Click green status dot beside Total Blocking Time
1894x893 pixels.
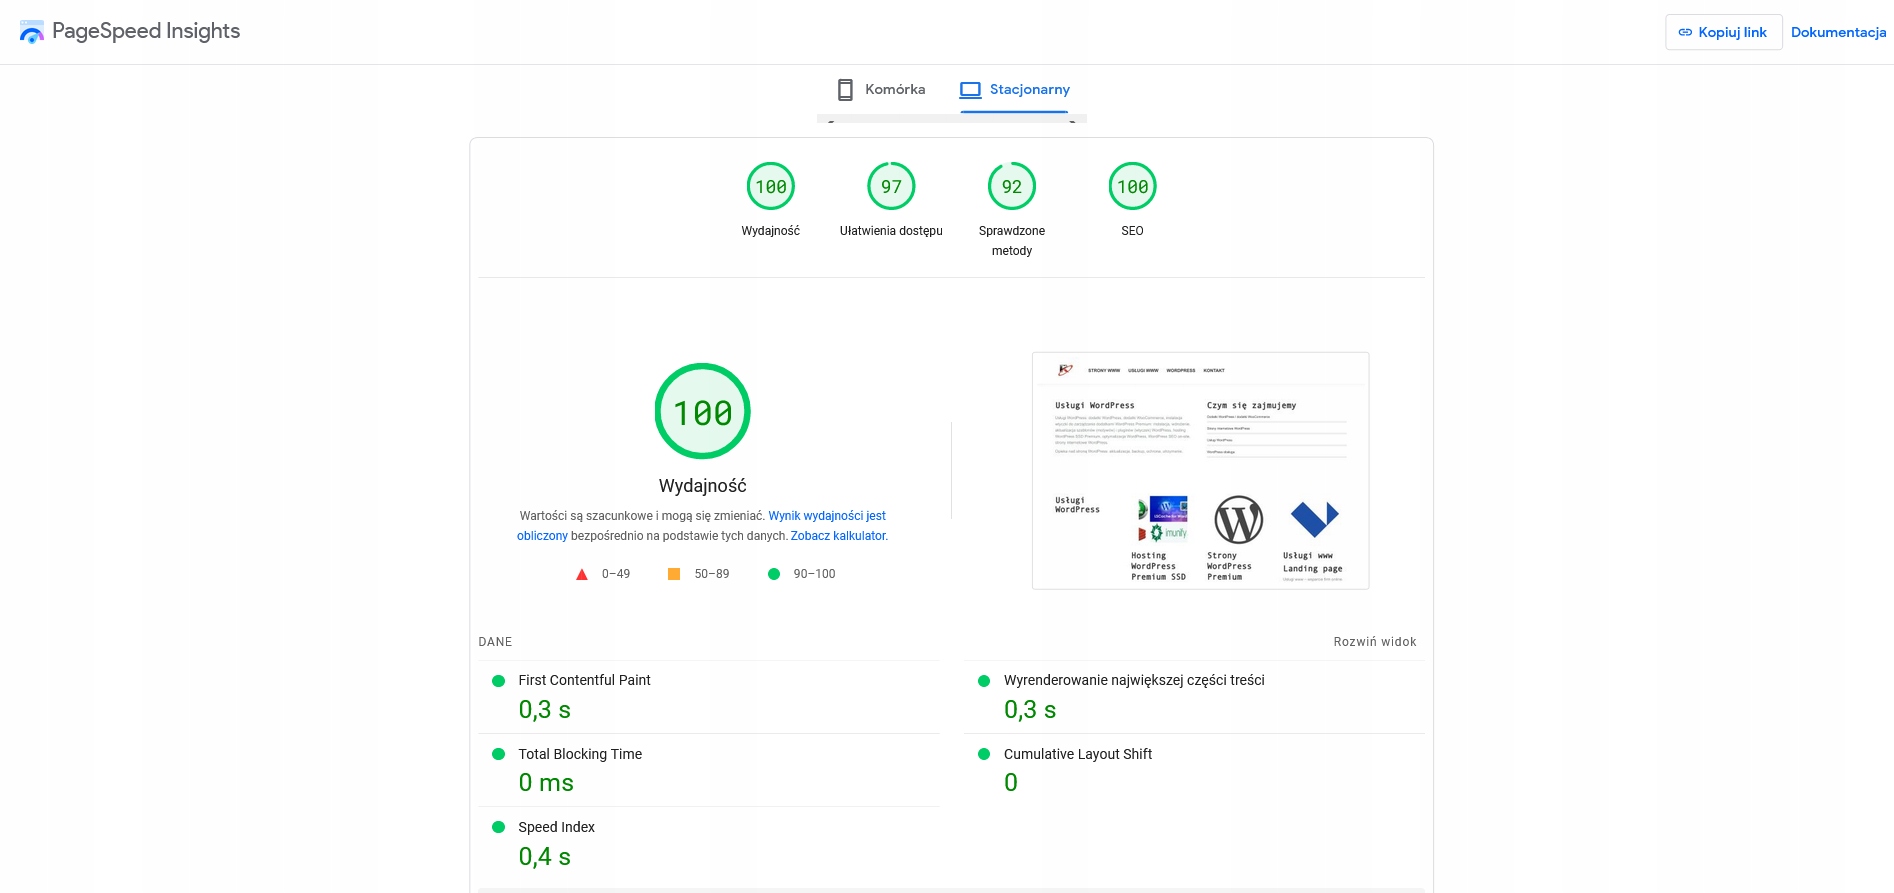point(498,754)
